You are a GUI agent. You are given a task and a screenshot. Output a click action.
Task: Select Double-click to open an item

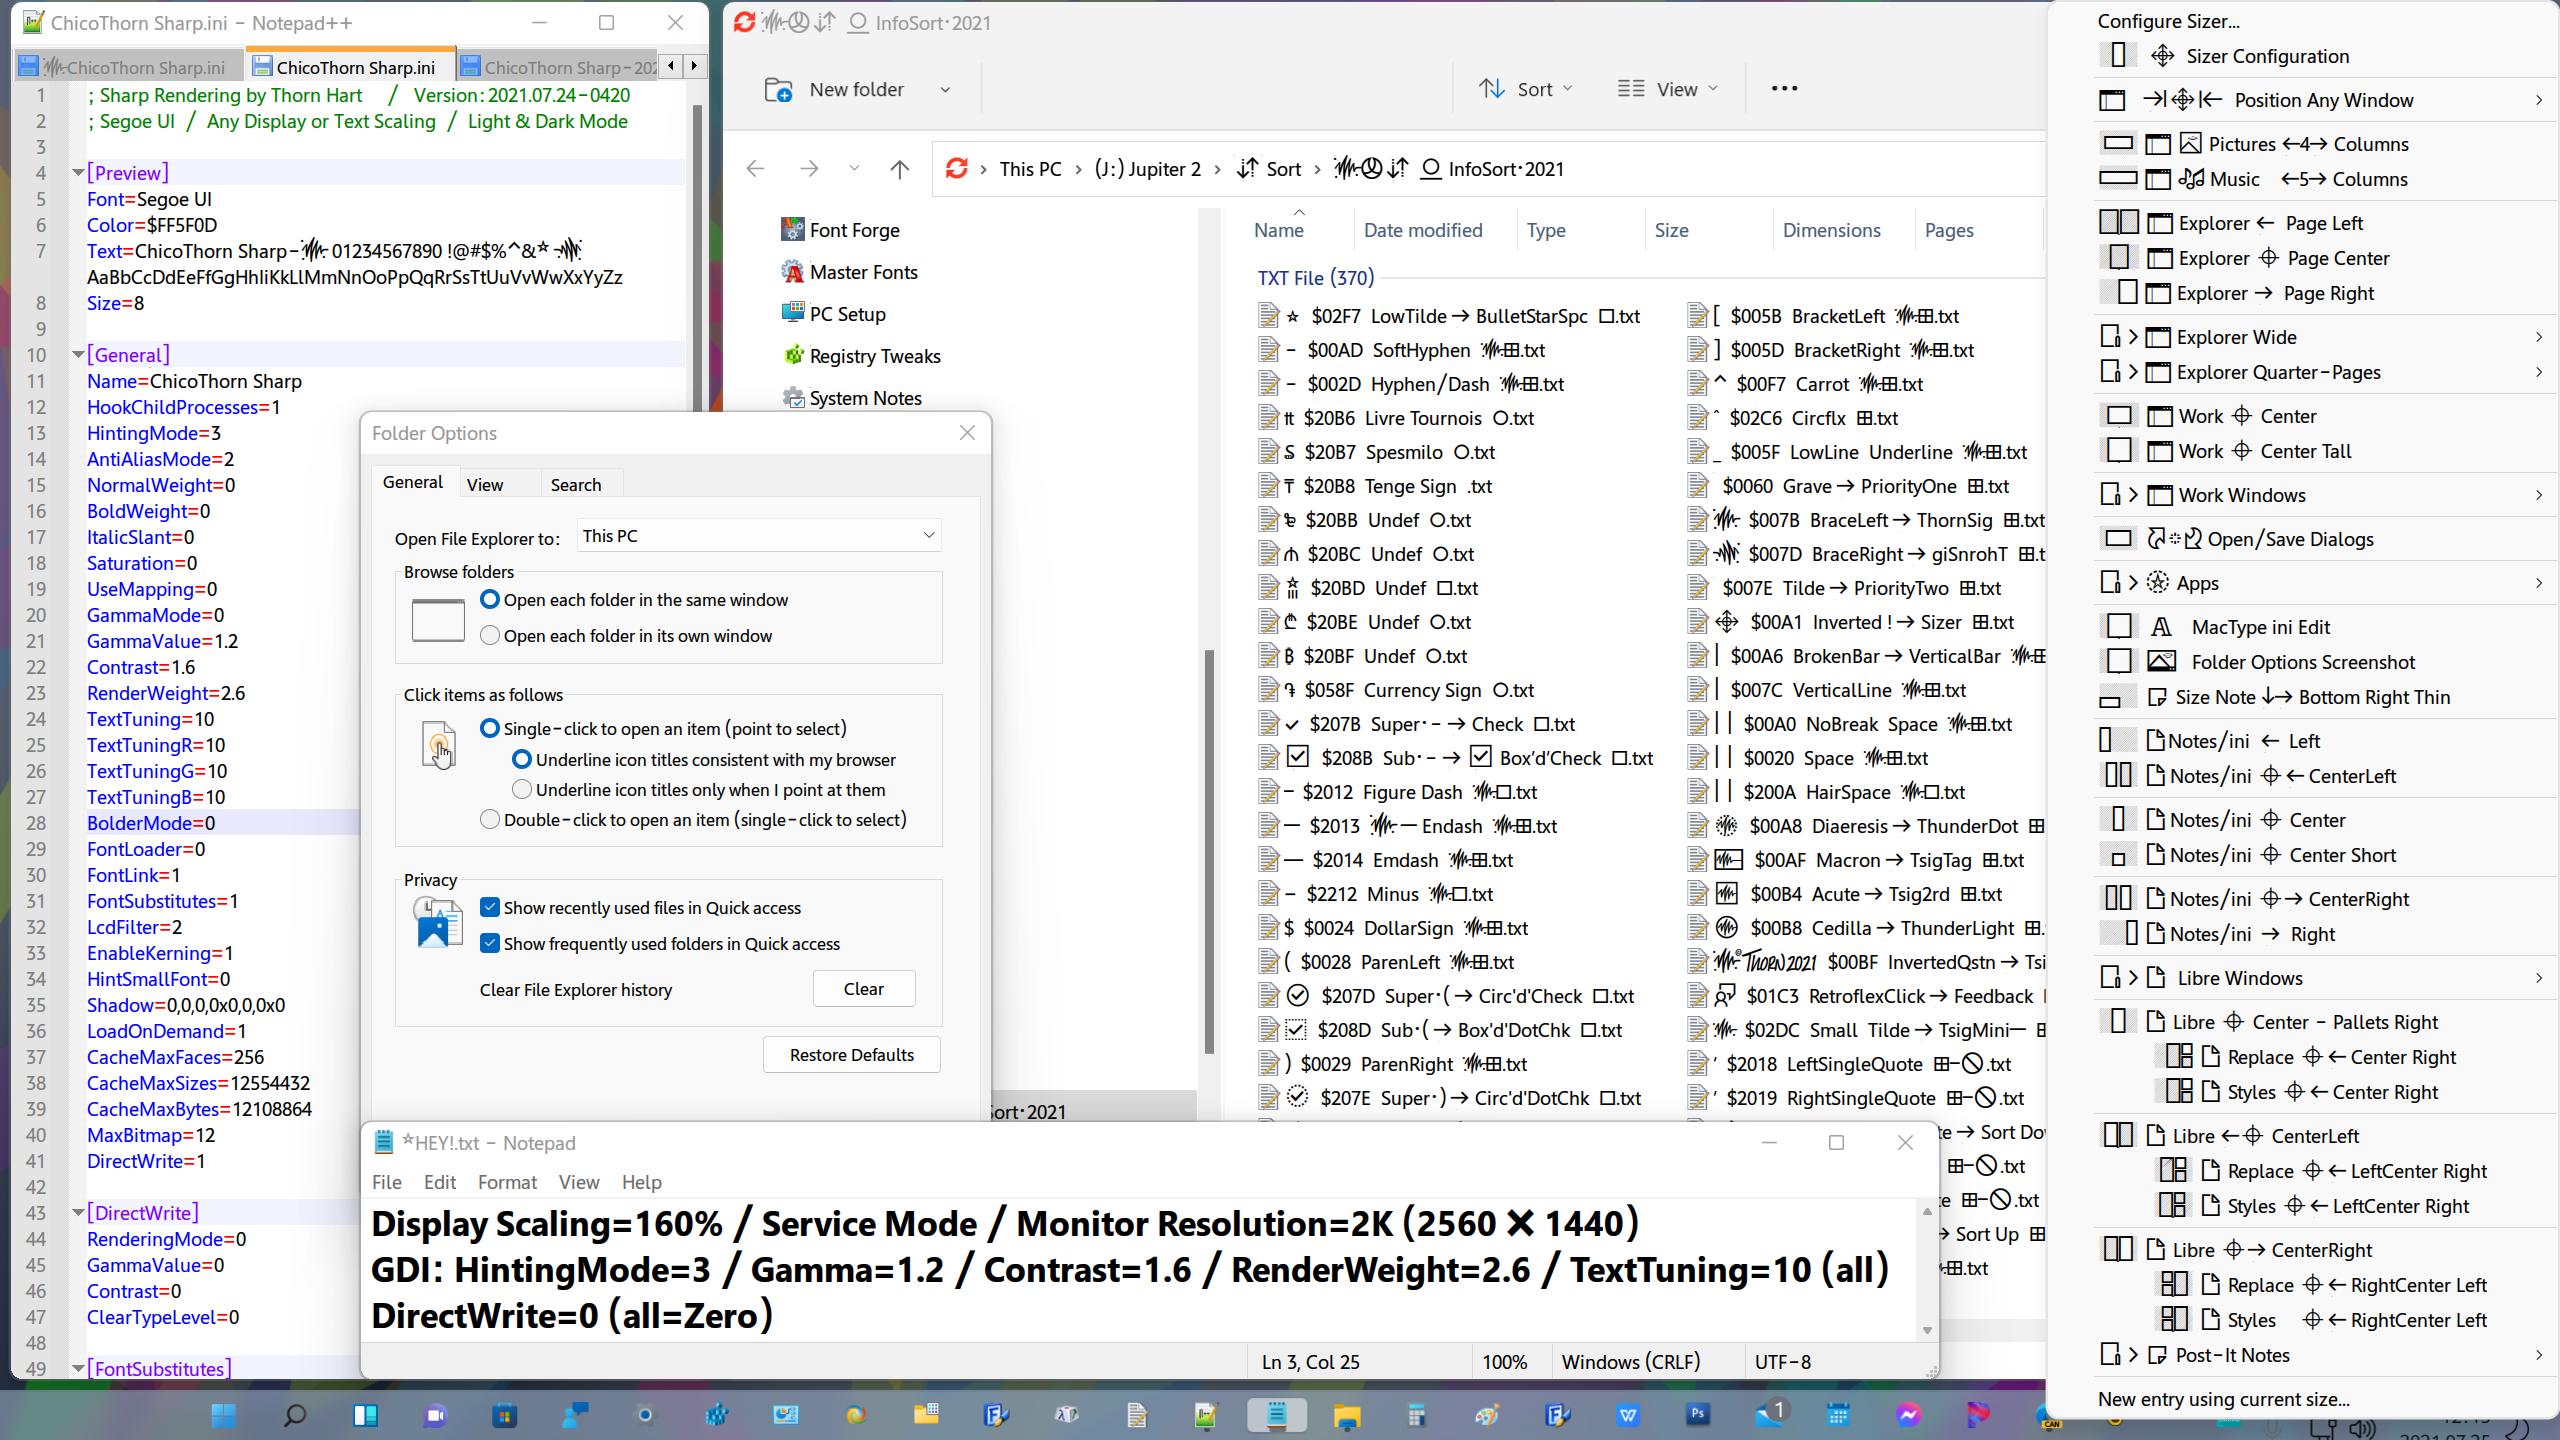(490, 819)
